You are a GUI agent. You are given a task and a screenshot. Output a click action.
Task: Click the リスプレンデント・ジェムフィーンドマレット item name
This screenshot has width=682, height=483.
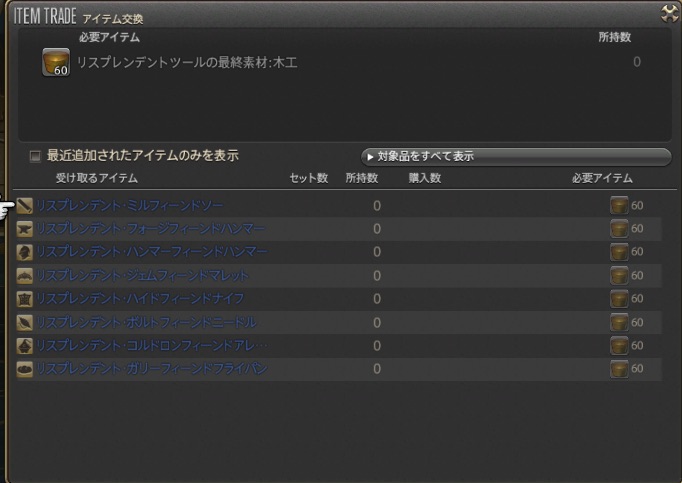coord(142,275)
